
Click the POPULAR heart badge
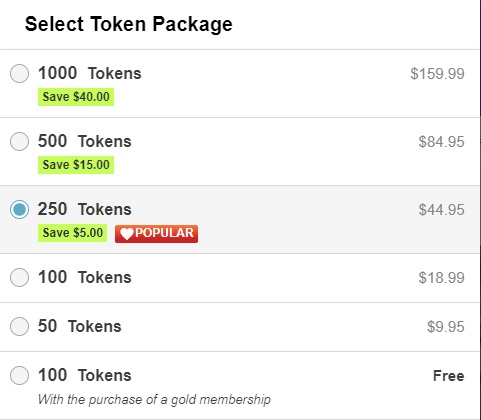[x=156, y=233]
